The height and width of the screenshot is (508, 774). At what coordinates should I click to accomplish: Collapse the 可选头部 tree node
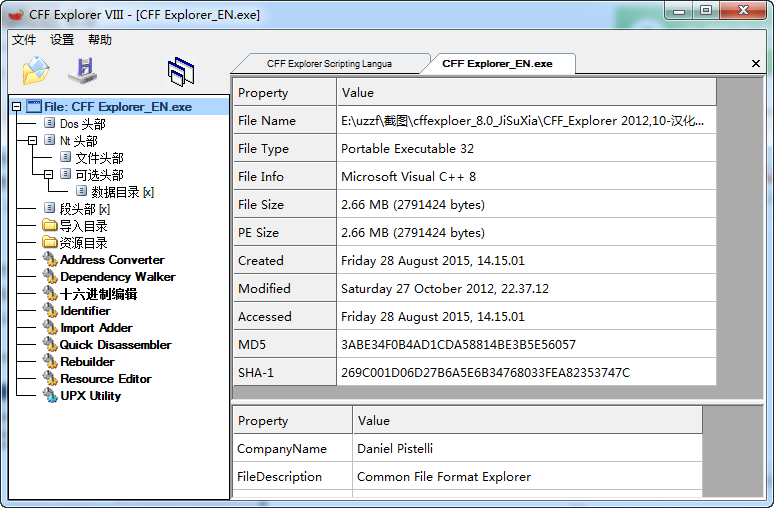49,175
